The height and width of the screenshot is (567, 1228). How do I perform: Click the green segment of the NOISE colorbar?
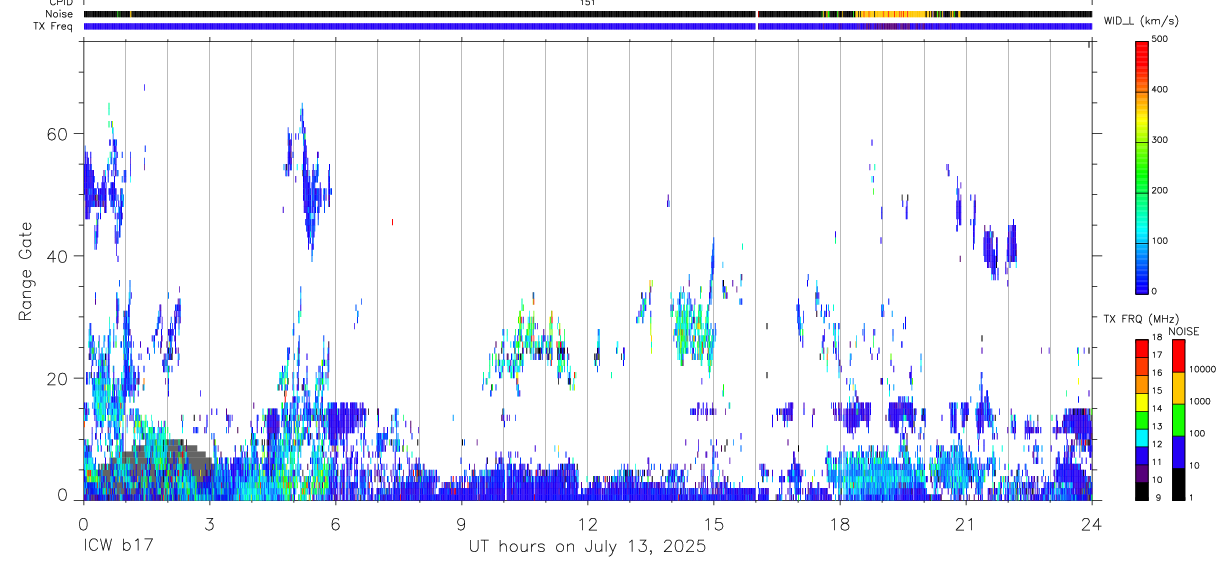1177,420
